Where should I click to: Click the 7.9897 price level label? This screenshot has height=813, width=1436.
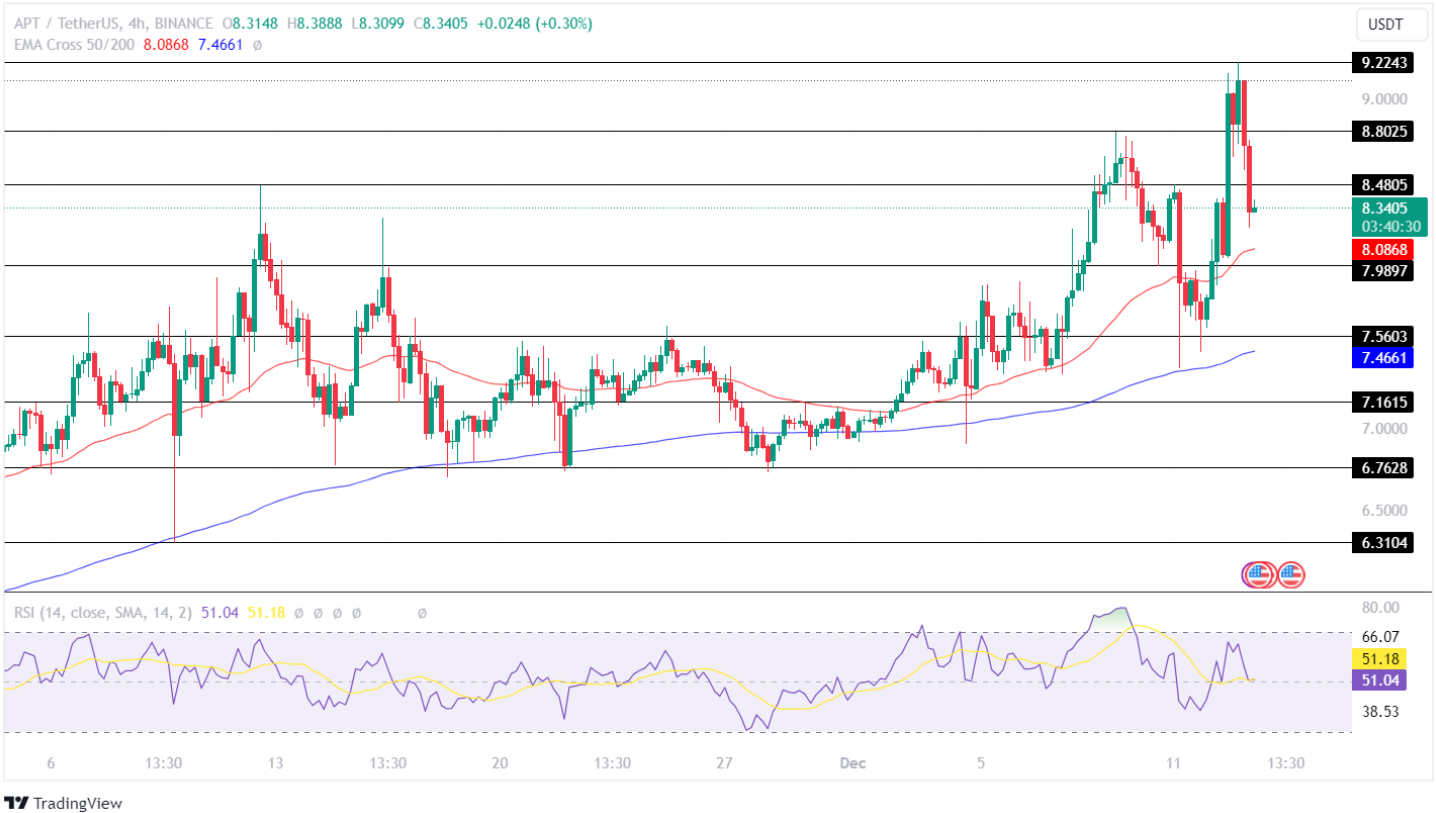pos(1385,270)
